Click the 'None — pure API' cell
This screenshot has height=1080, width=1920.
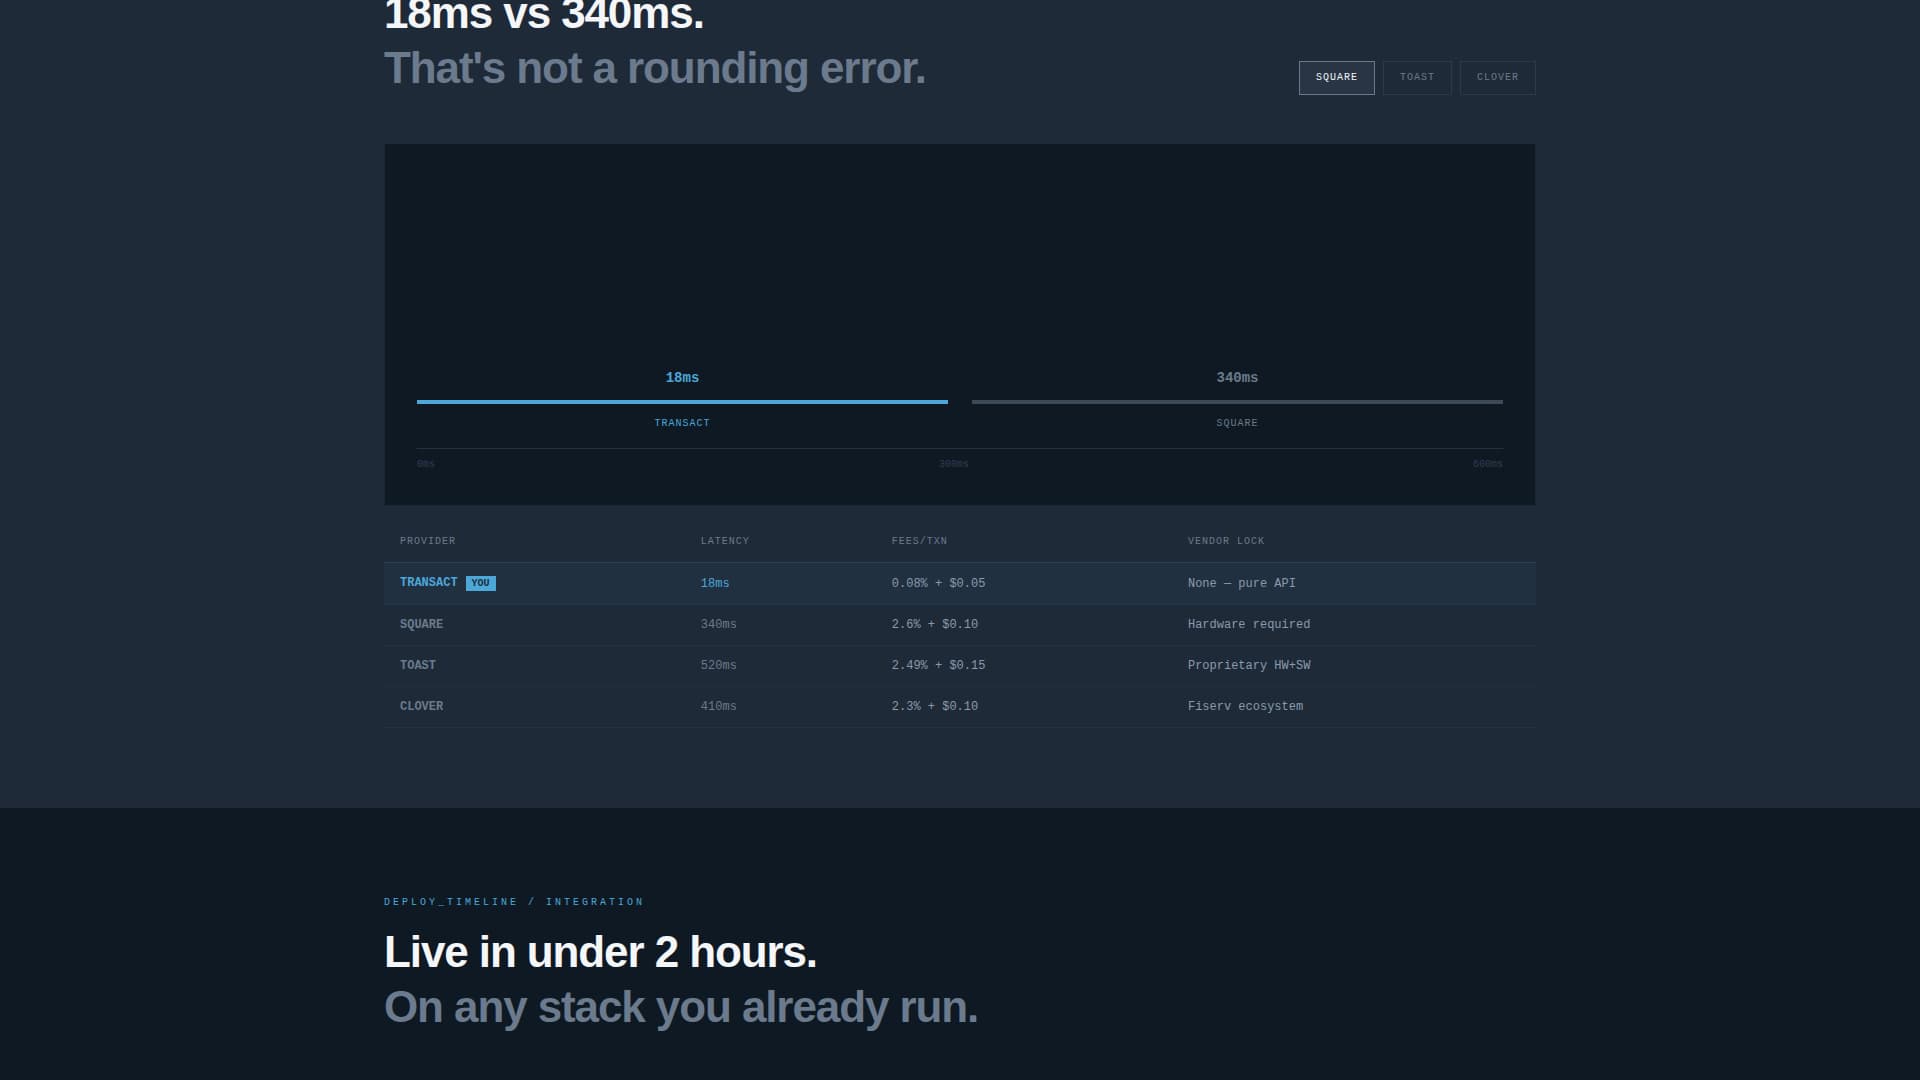click(1241, 583)
